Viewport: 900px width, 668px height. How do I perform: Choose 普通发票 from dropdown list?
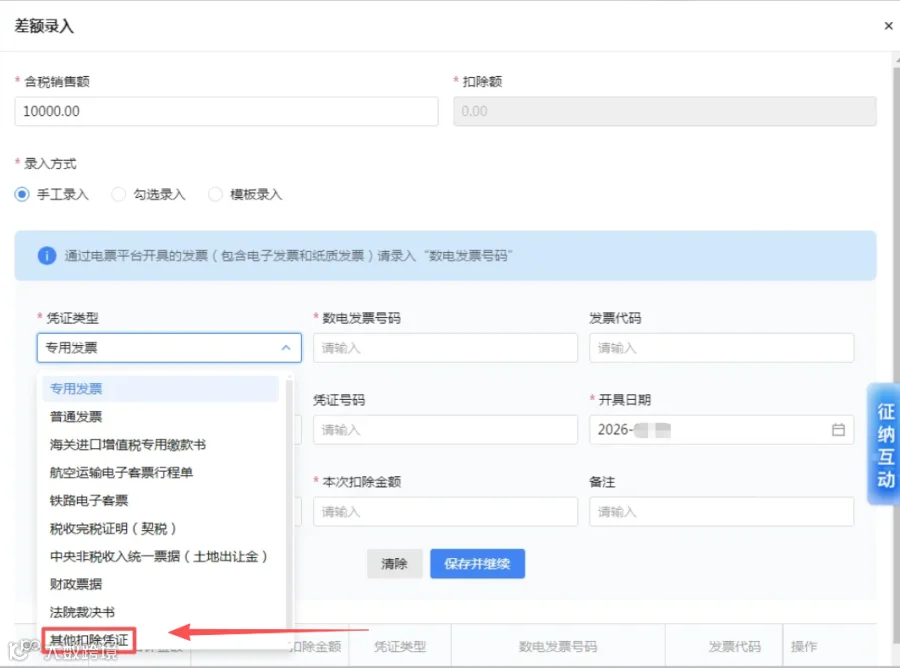[161, 417]
